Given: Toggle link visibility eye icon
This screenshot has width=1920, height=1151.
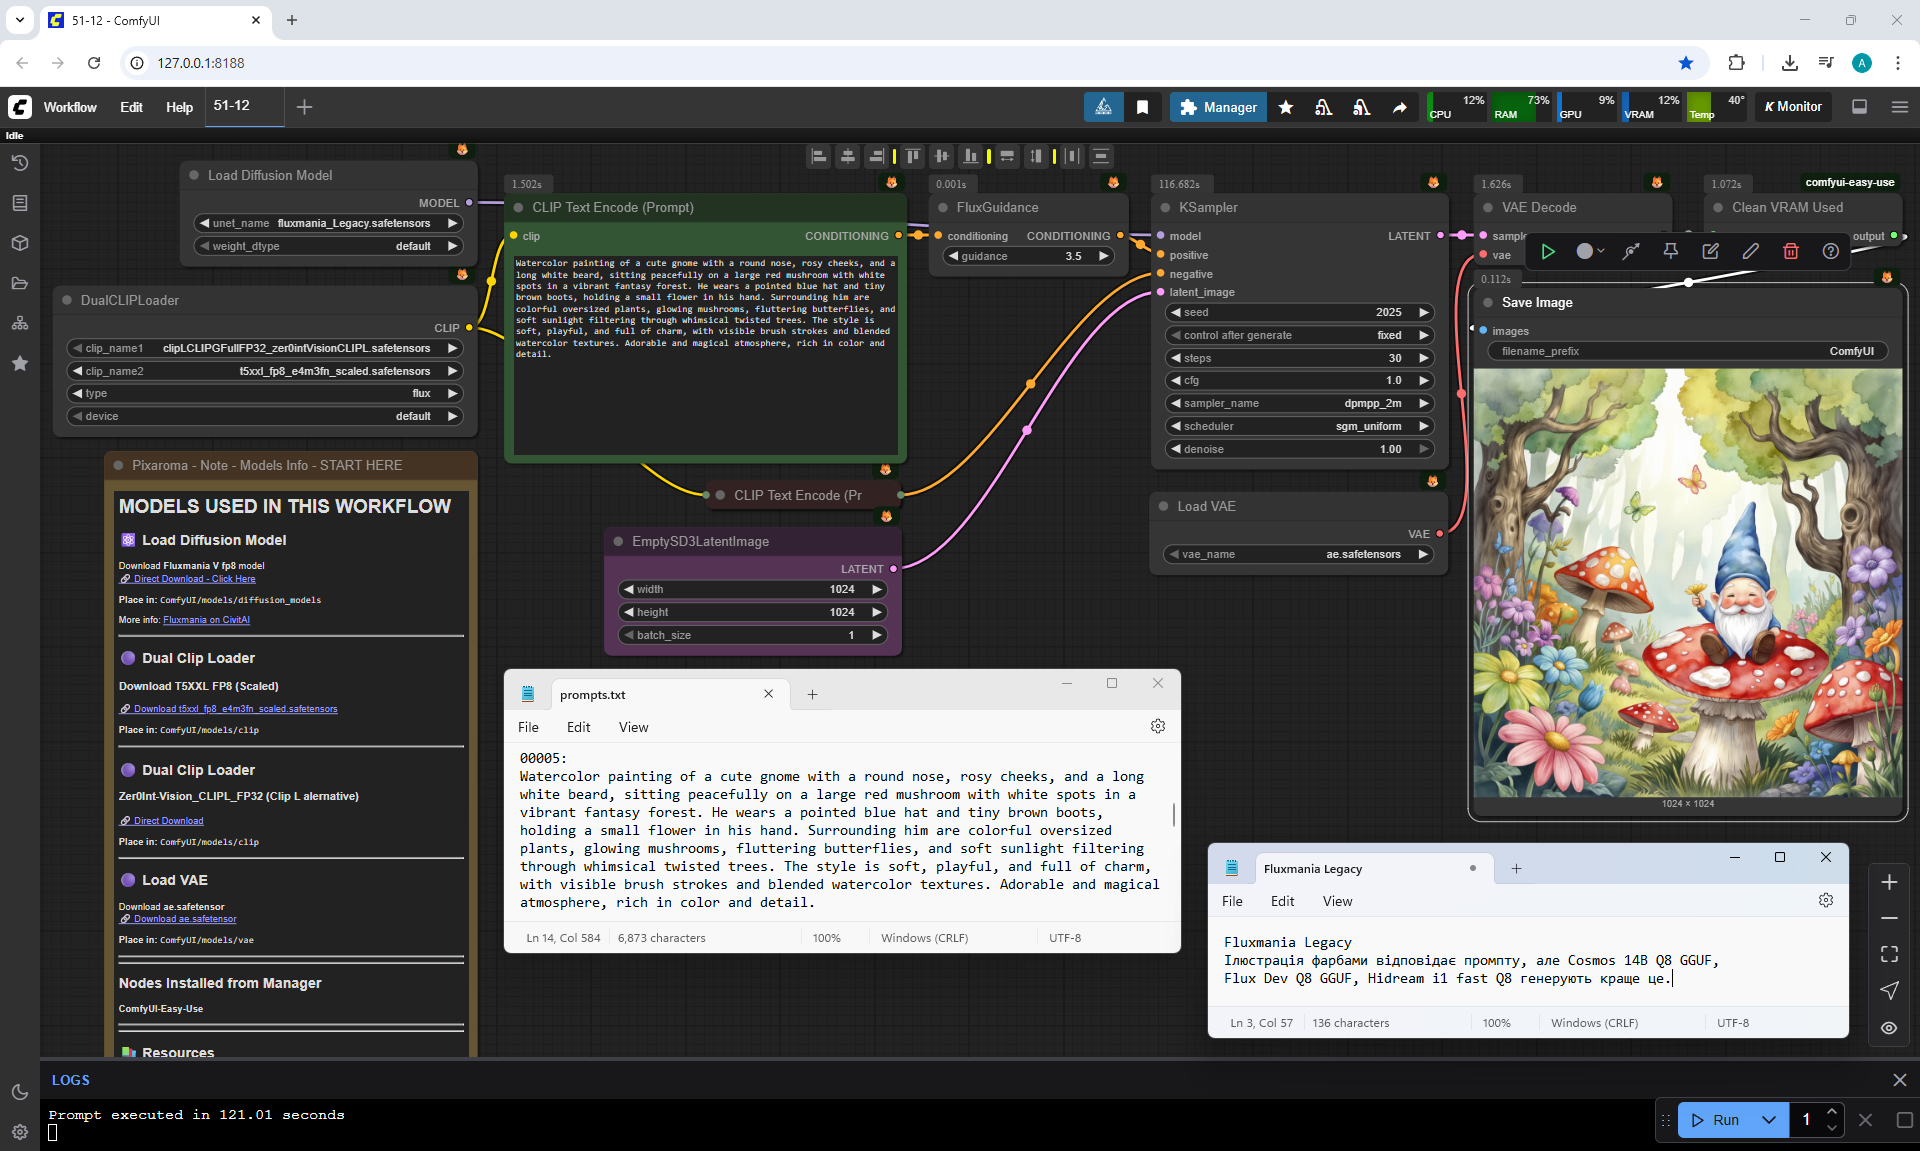Looking at the screenshot, I should [x=1888, y=1027].
